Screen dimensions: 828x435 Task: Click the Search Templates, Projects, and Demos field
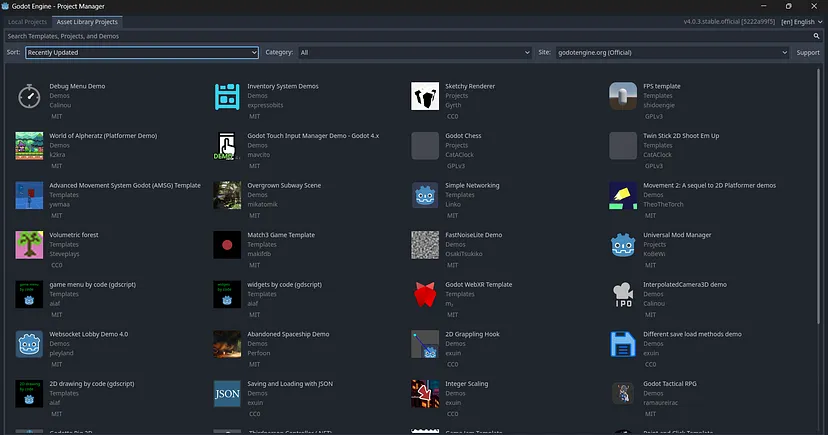pyautogui.click(x=409, y=36)
